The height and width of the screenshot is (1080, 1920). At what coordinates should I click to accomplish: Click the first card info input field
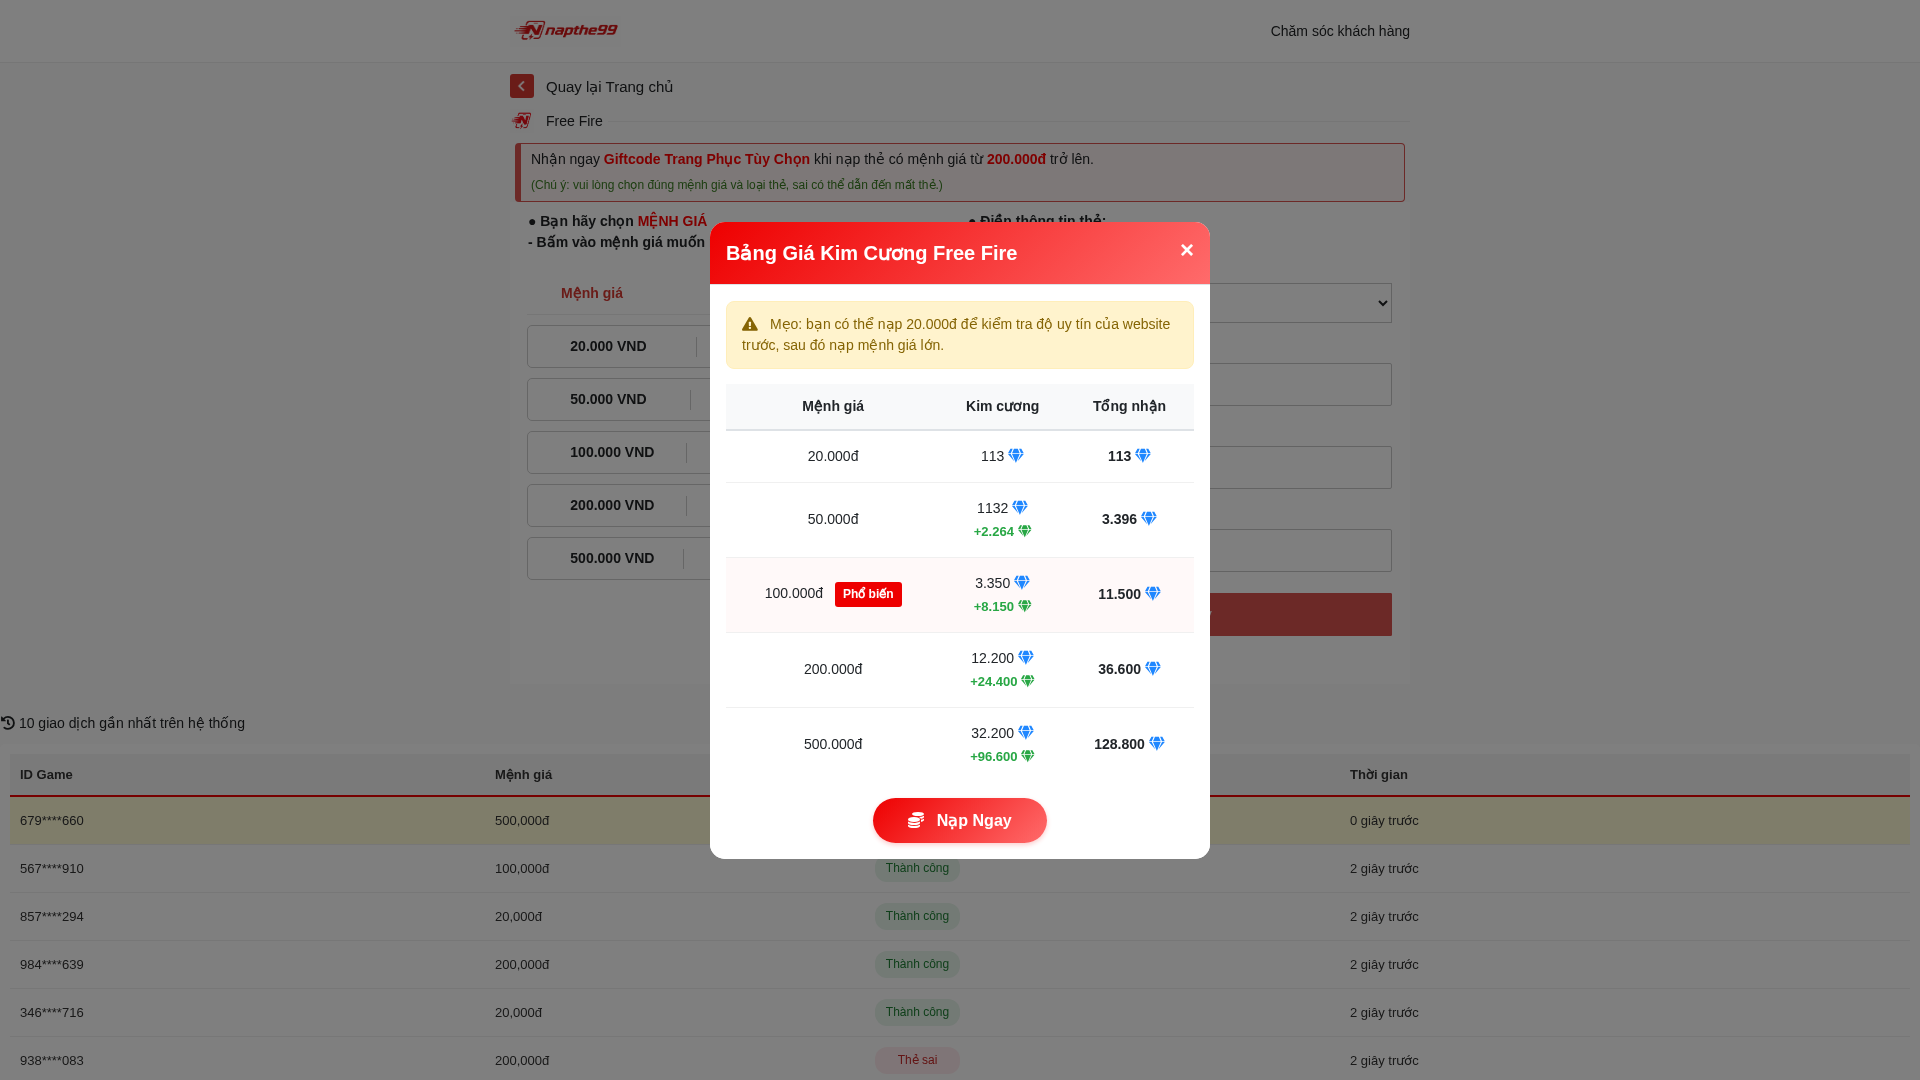click(1300, 384)
